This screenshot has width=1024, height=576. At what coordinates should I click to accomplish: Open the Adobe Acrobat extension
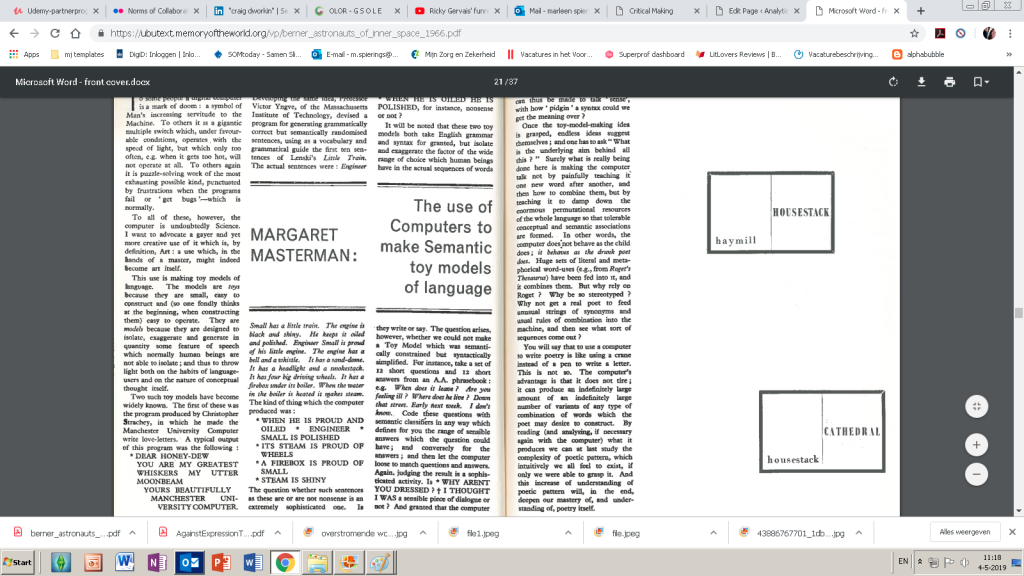pos(940,33)
